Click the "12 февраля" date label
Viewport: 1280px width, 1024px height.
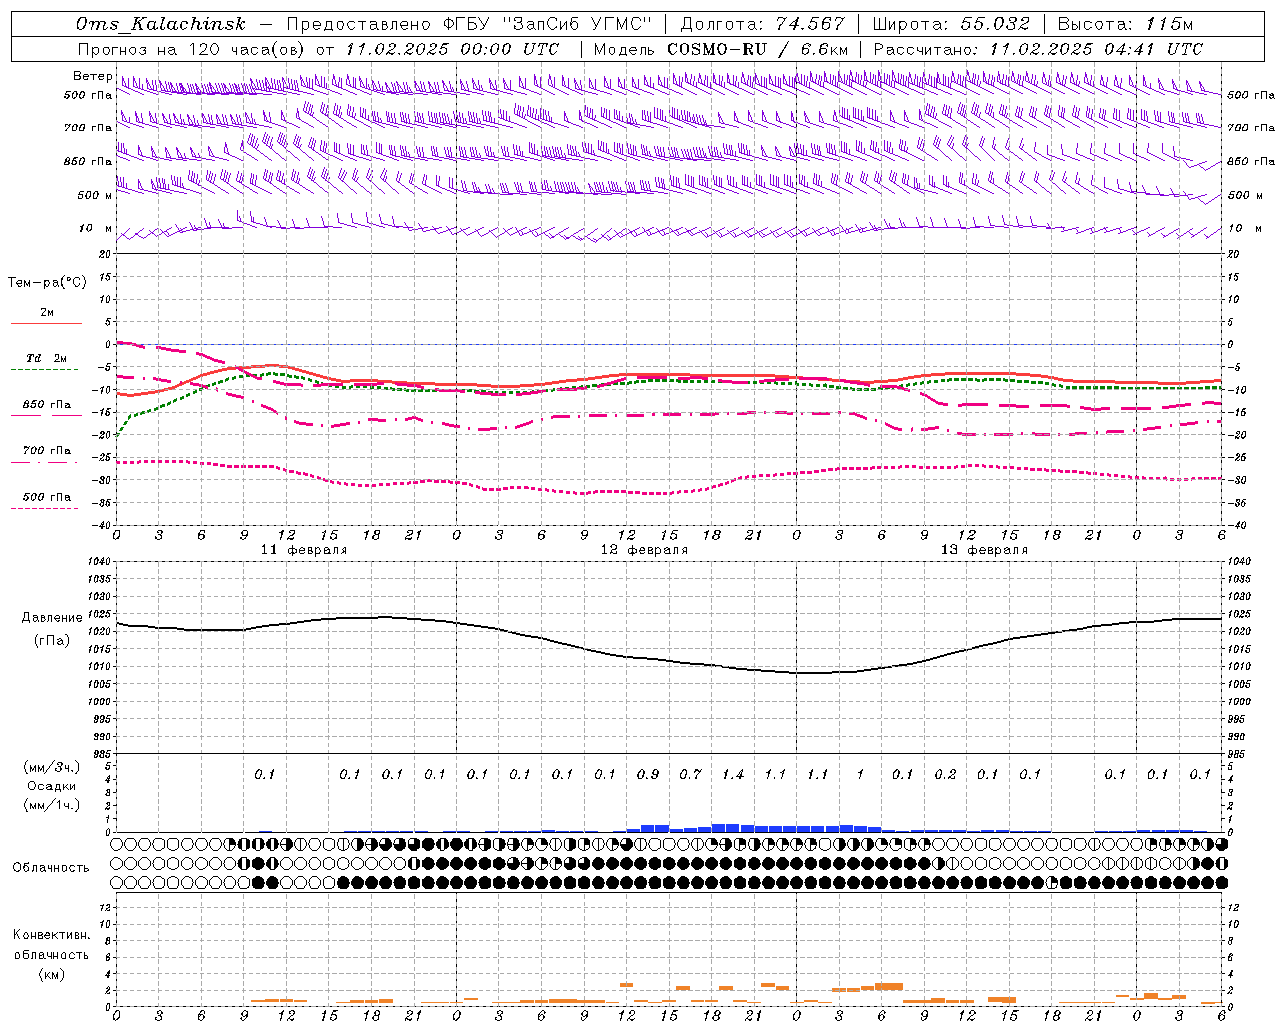coord(644,550)
